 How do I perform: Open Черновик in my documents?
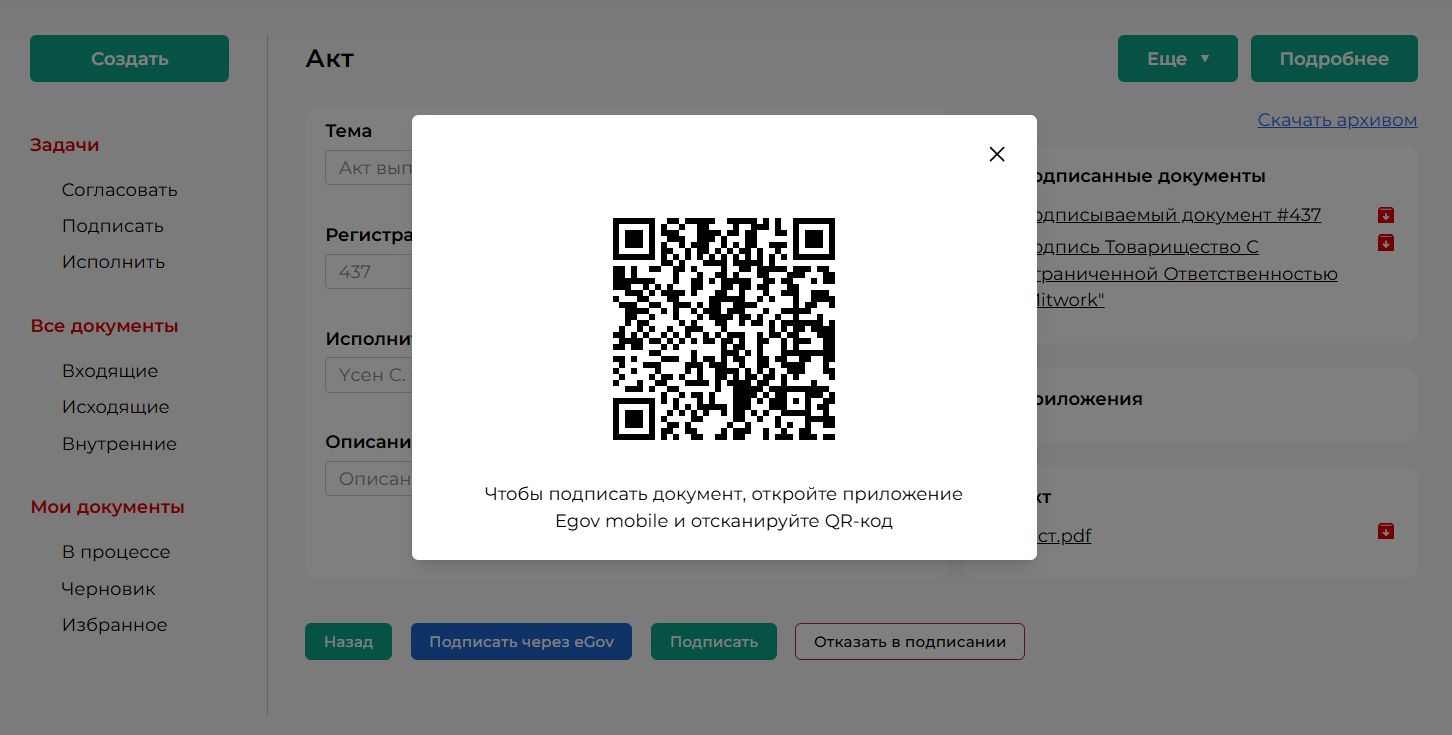pos(109,589)
